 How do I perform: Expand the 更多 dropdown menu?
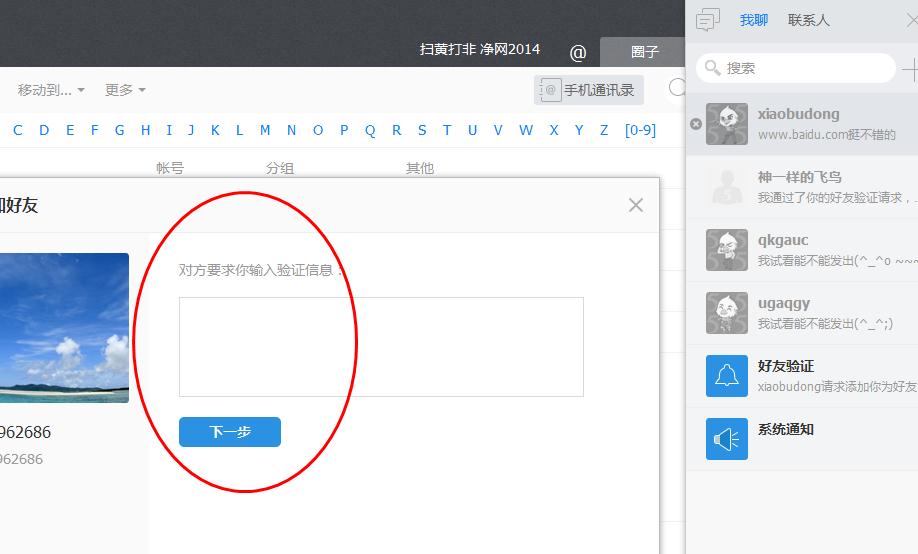tap(125, 90)
